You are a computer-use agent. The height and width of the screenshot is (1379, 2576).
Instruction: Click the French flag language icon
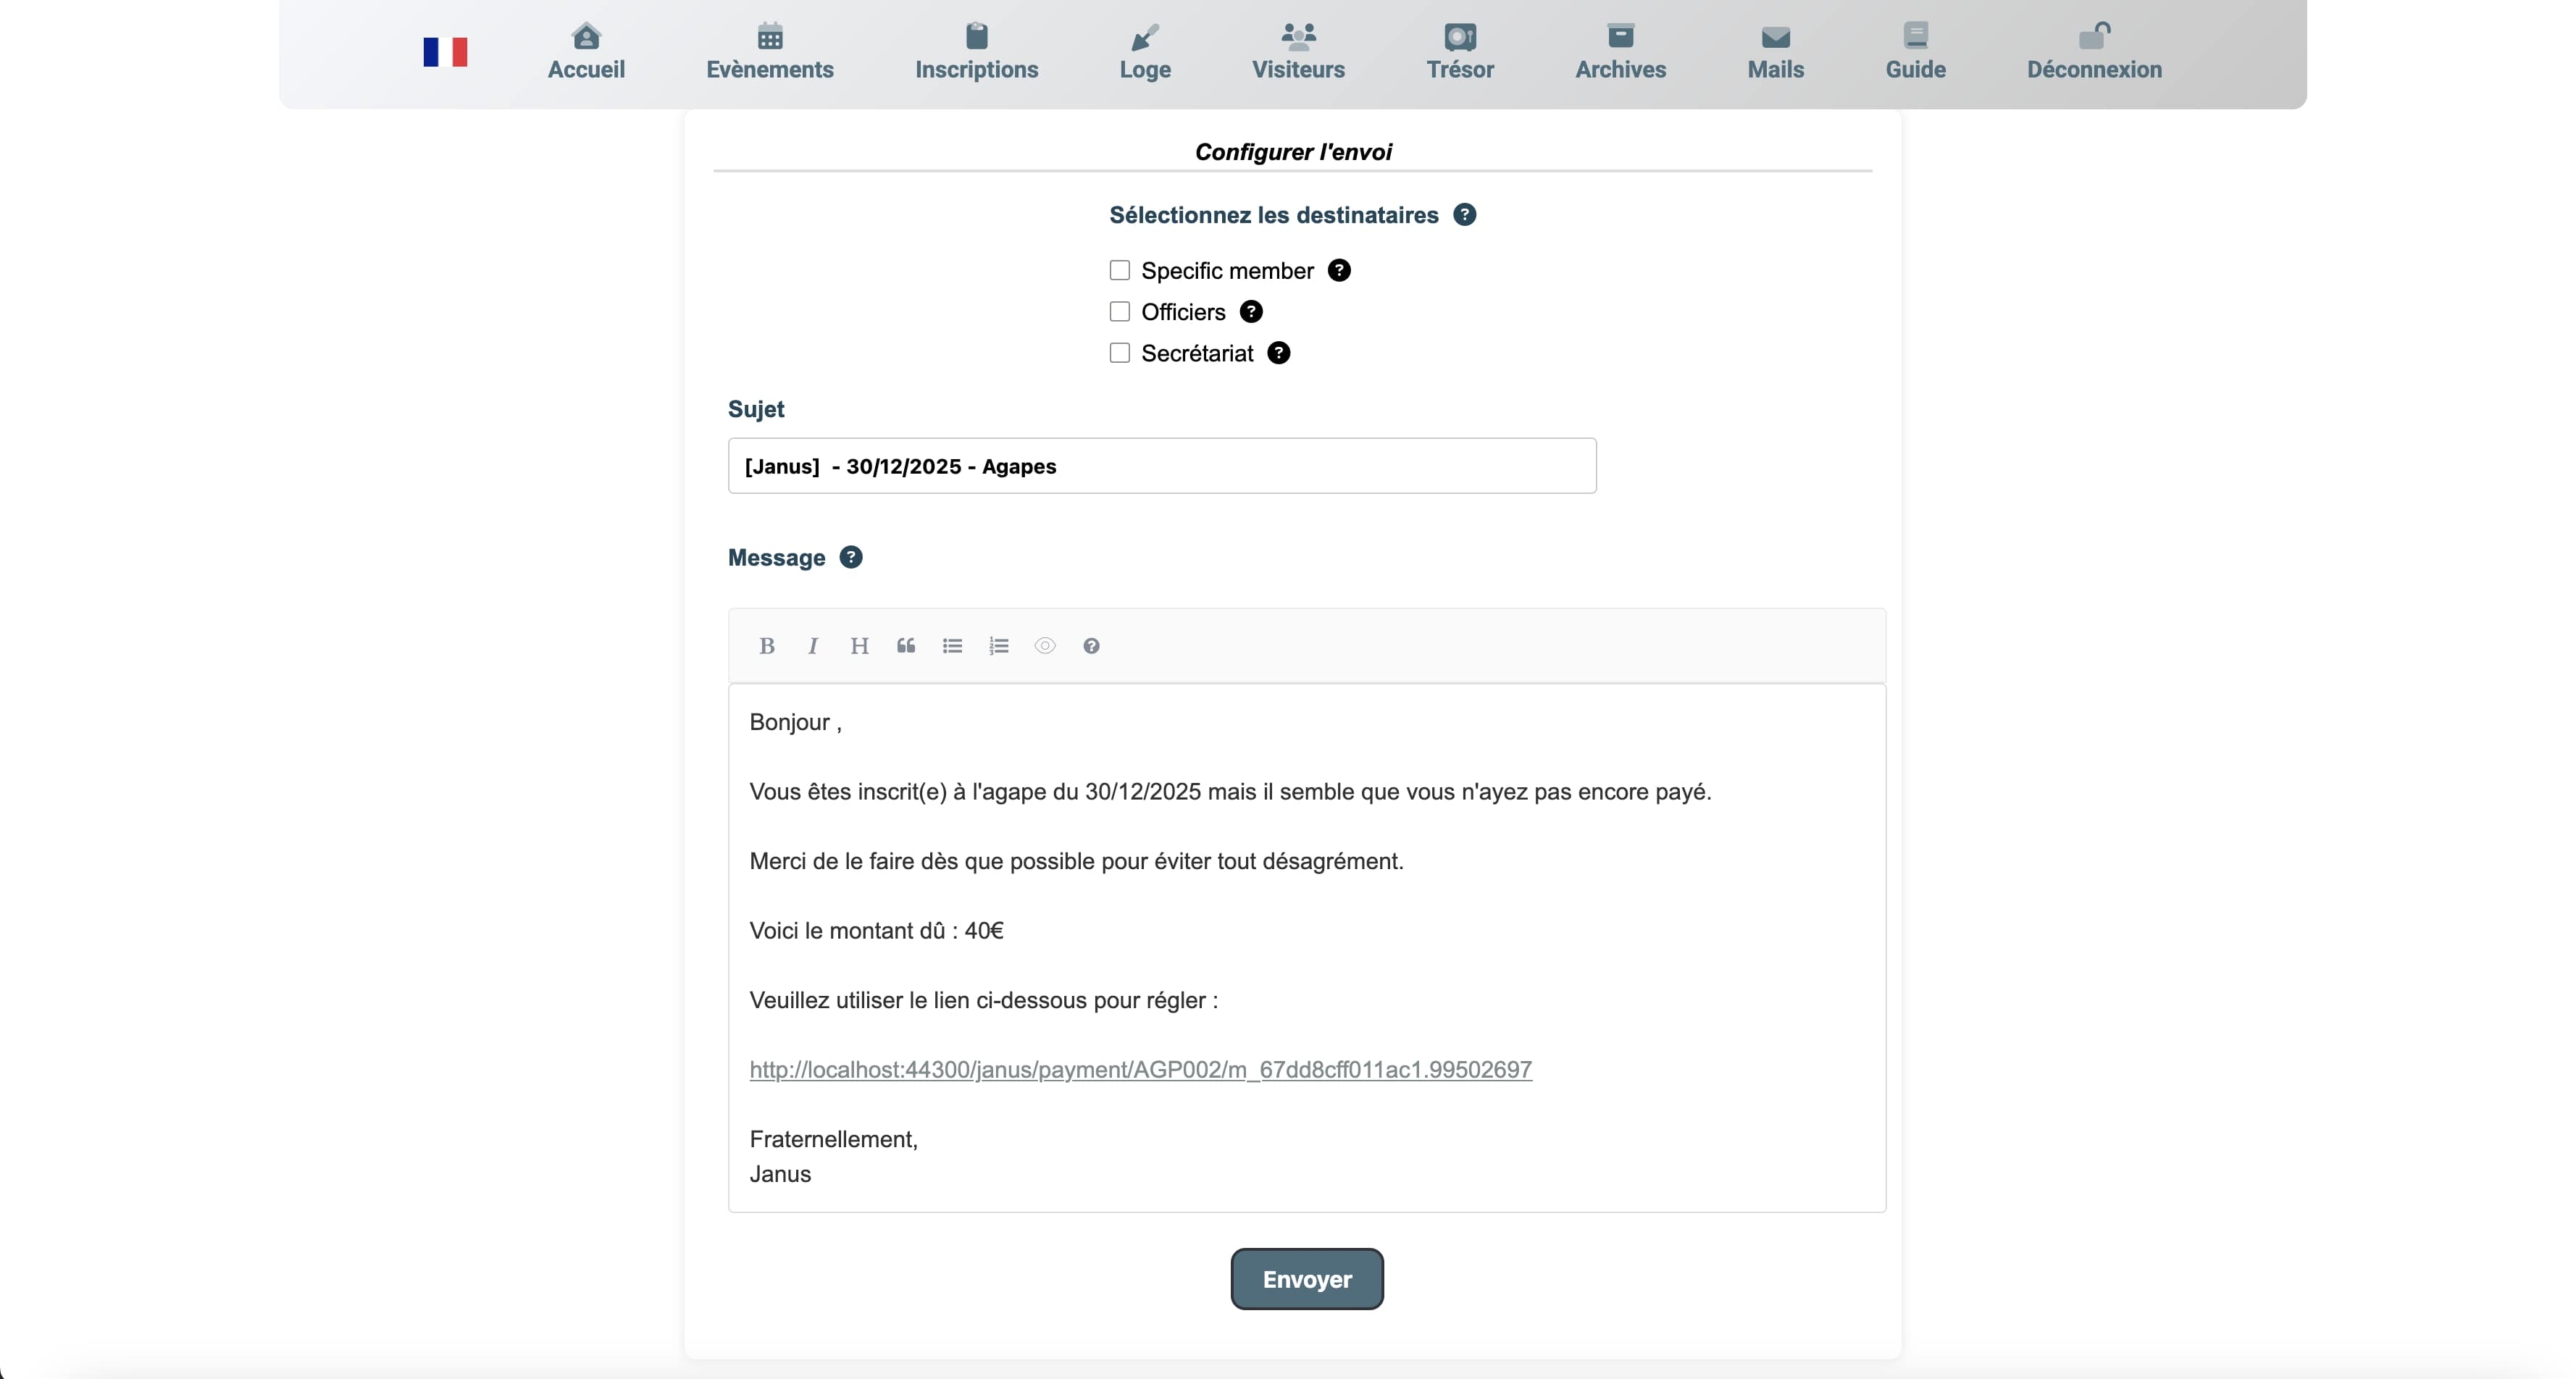pos(445,52)
